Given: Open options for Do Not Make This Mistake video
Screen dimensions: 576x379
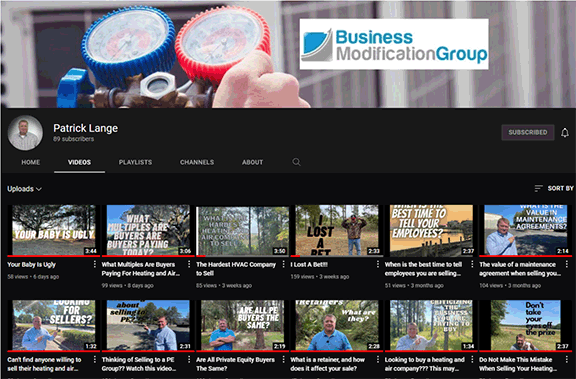Looking at the screenshot, I should pos(566,359).
